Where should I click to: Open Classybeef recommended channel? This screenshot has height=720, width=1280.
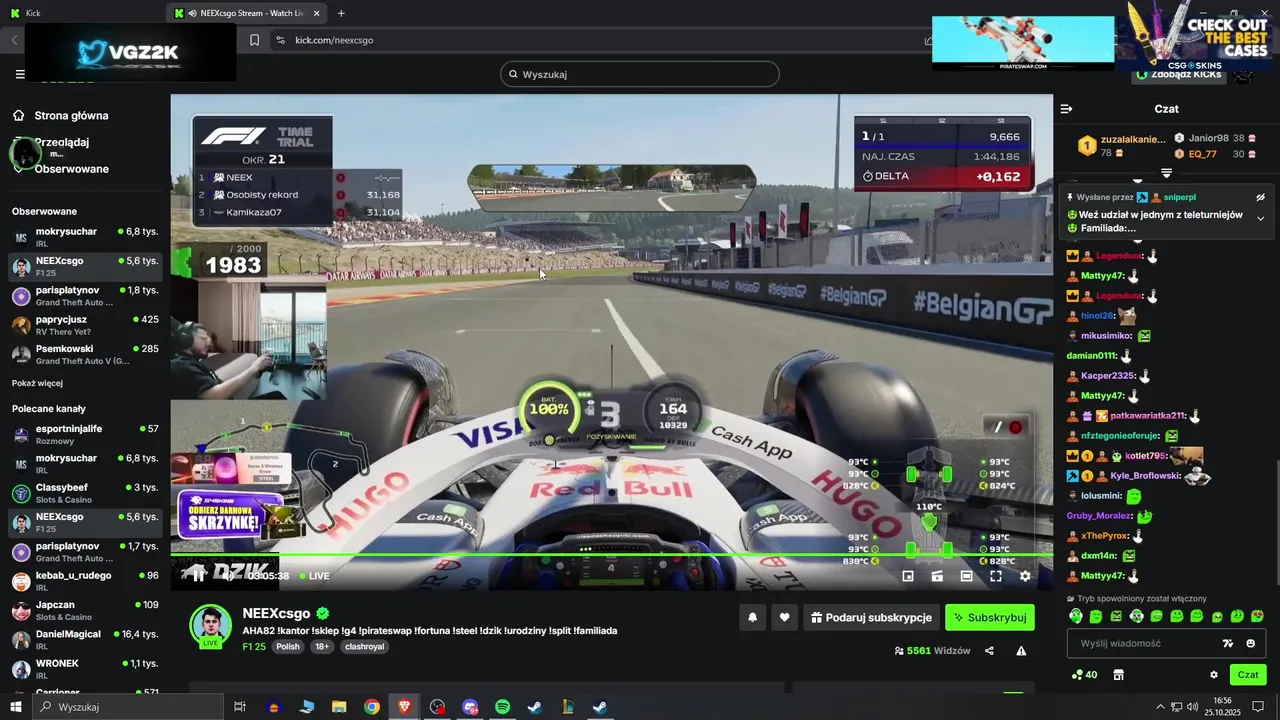point(85,493)
